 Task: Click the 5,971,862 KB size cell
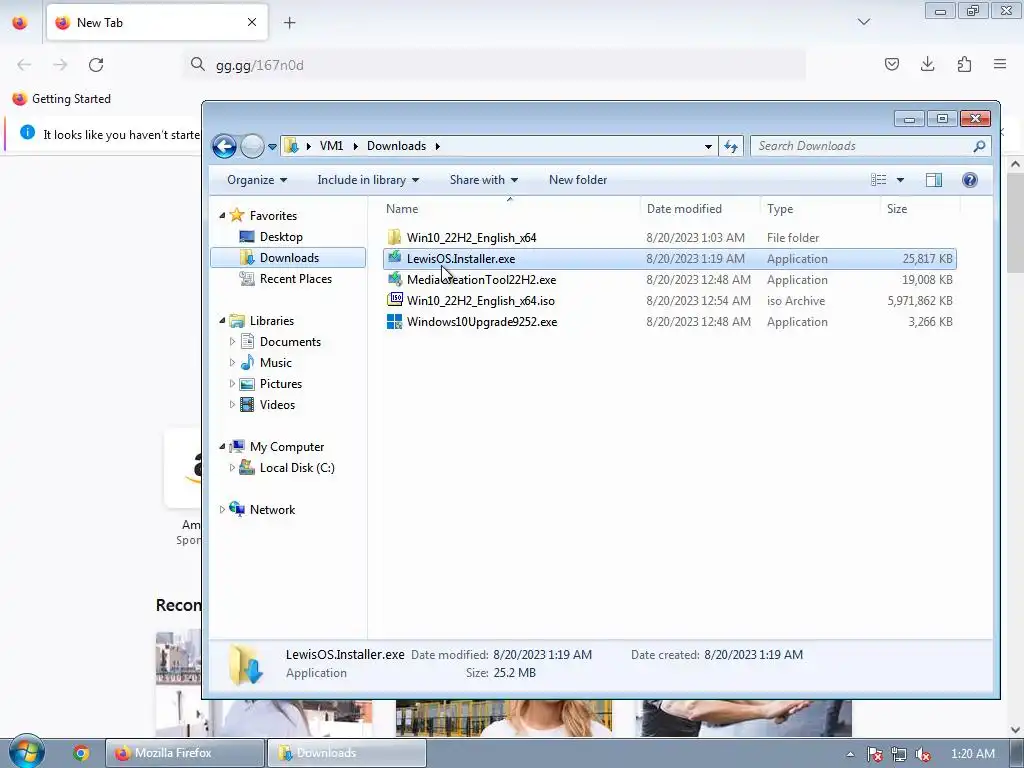click(x=920, y=300)
